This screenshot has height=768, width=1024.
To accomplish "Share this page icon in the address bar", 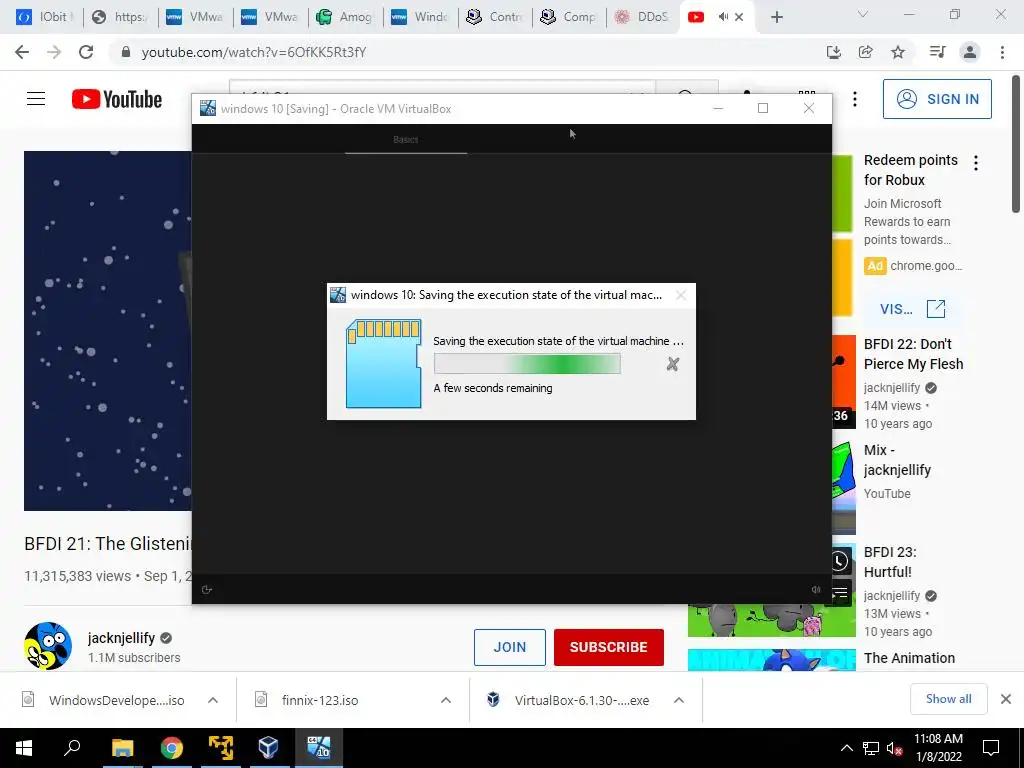I will click(x=866, y=52).
